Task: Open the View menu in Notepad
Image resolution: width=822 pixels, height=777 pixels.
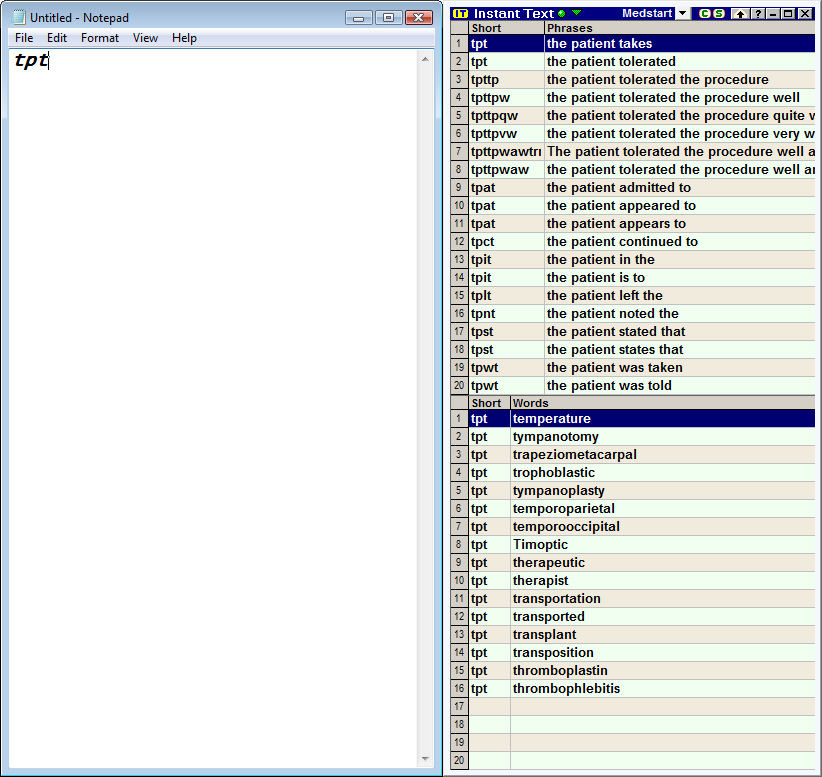Action: click(x=145, y=38)
